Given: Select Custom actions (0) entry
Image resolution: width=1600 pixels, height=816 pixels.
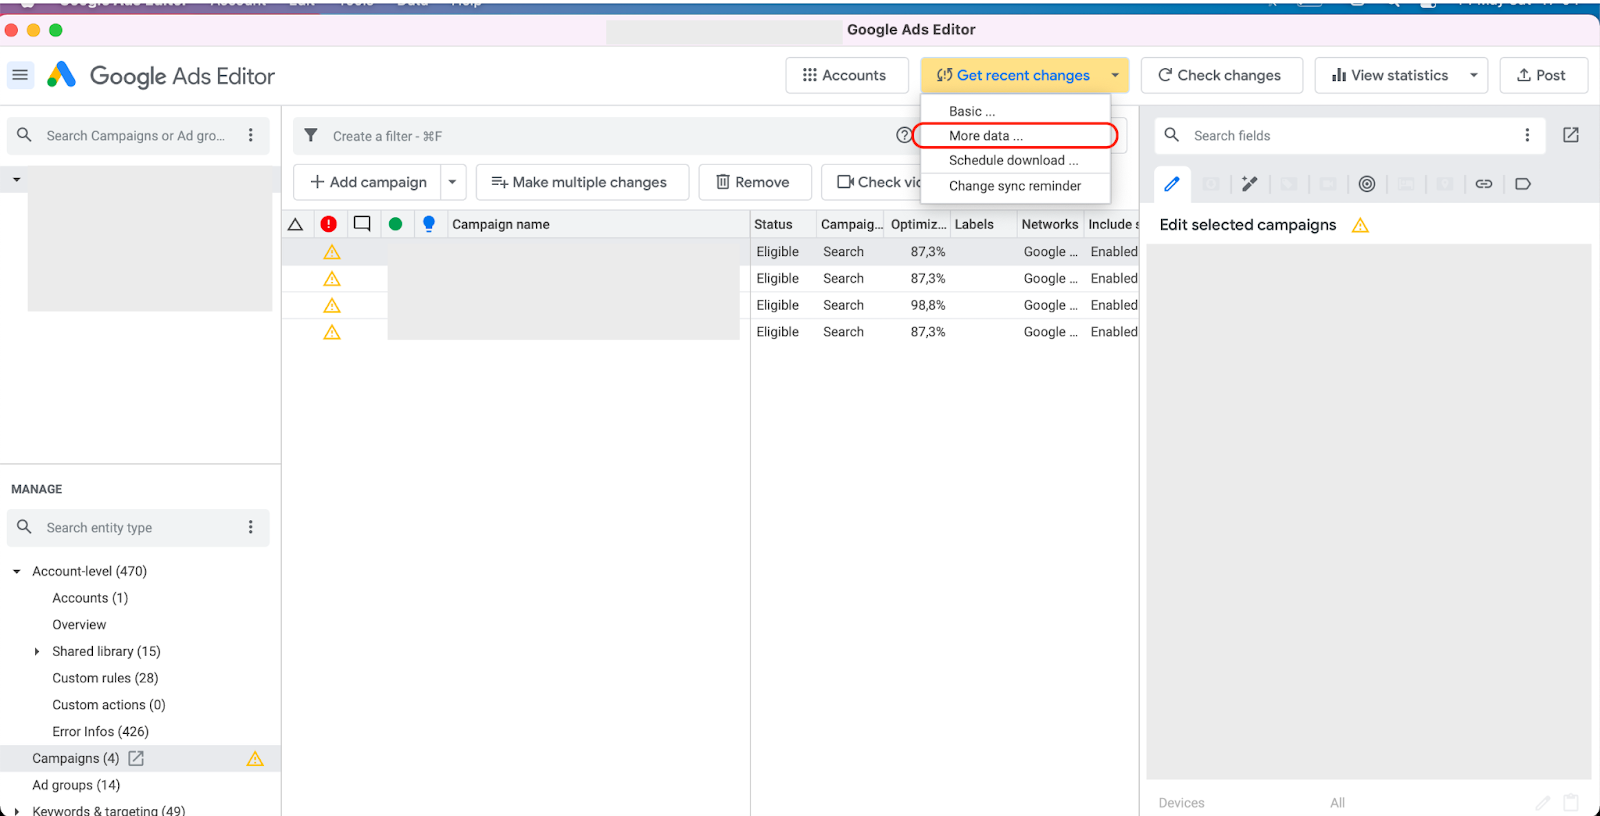Looking at the screenshot, I should (108, 705).
